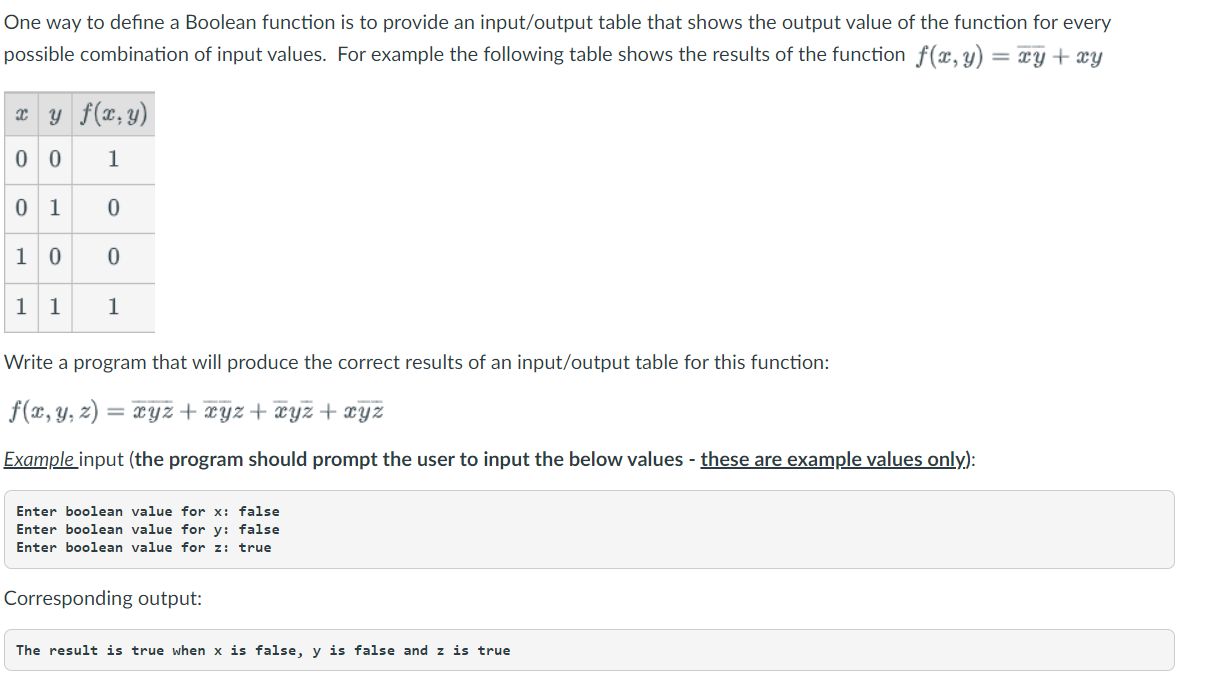Select the output 0 in row 0 1
The width and height of the screenshot is (1209, 680).
pyautogui.click(x=112, y=208)
